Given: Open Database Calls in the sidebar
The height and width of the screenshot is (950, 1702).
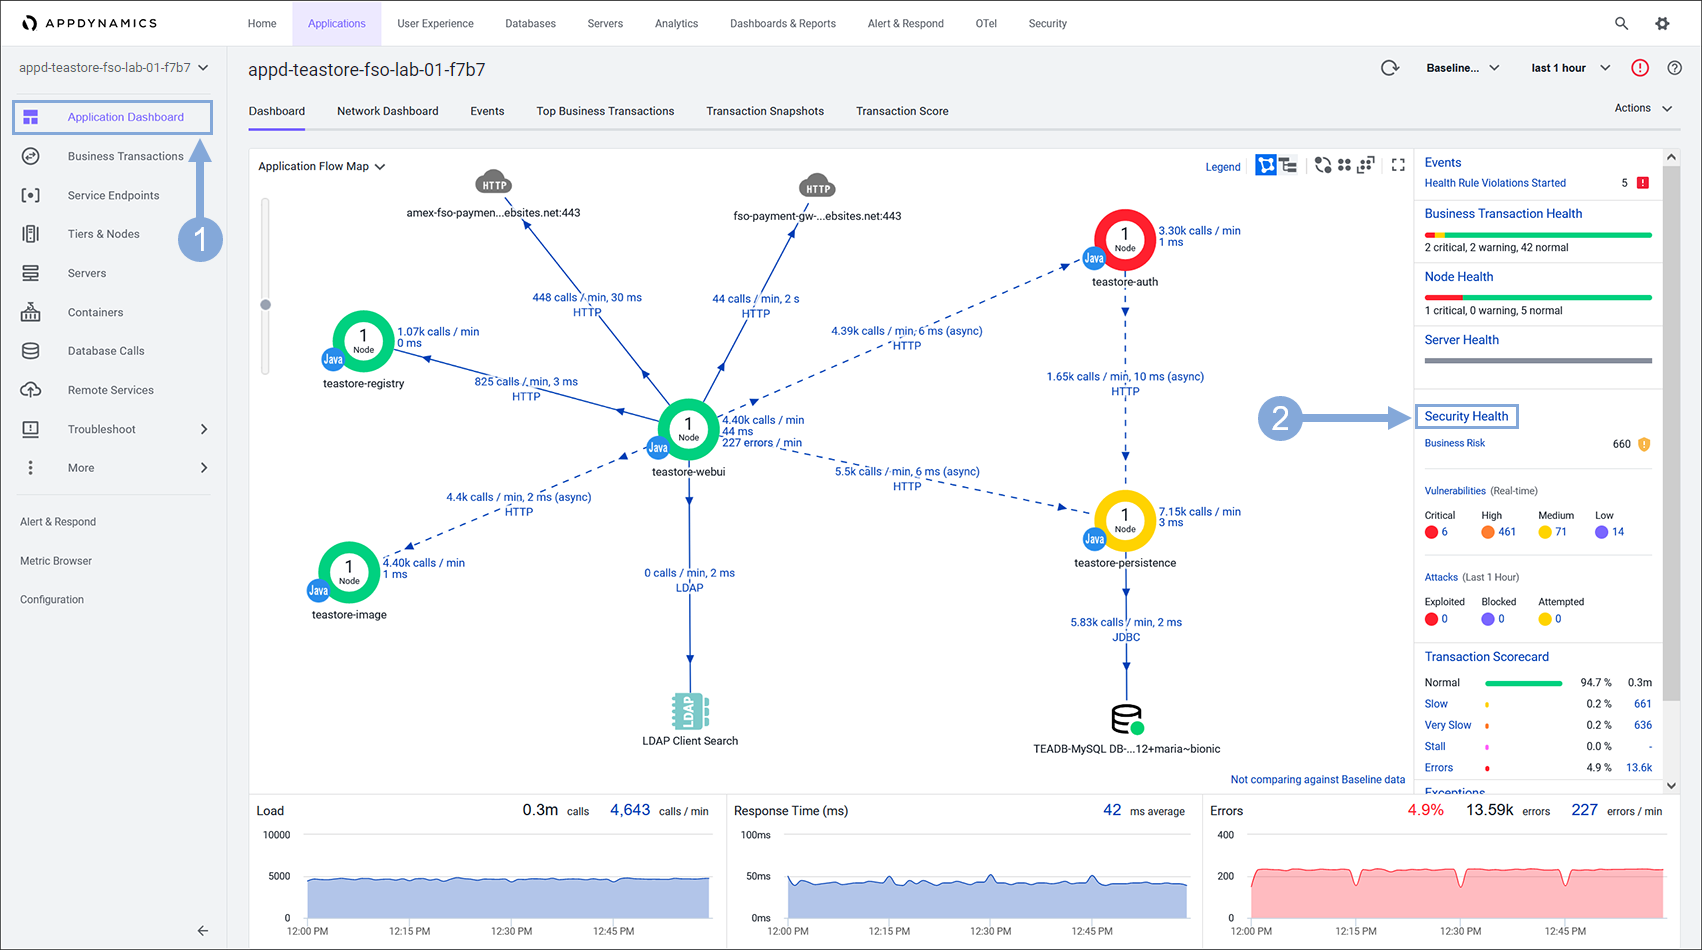Looking at the screenshot, I should (106, 351).
